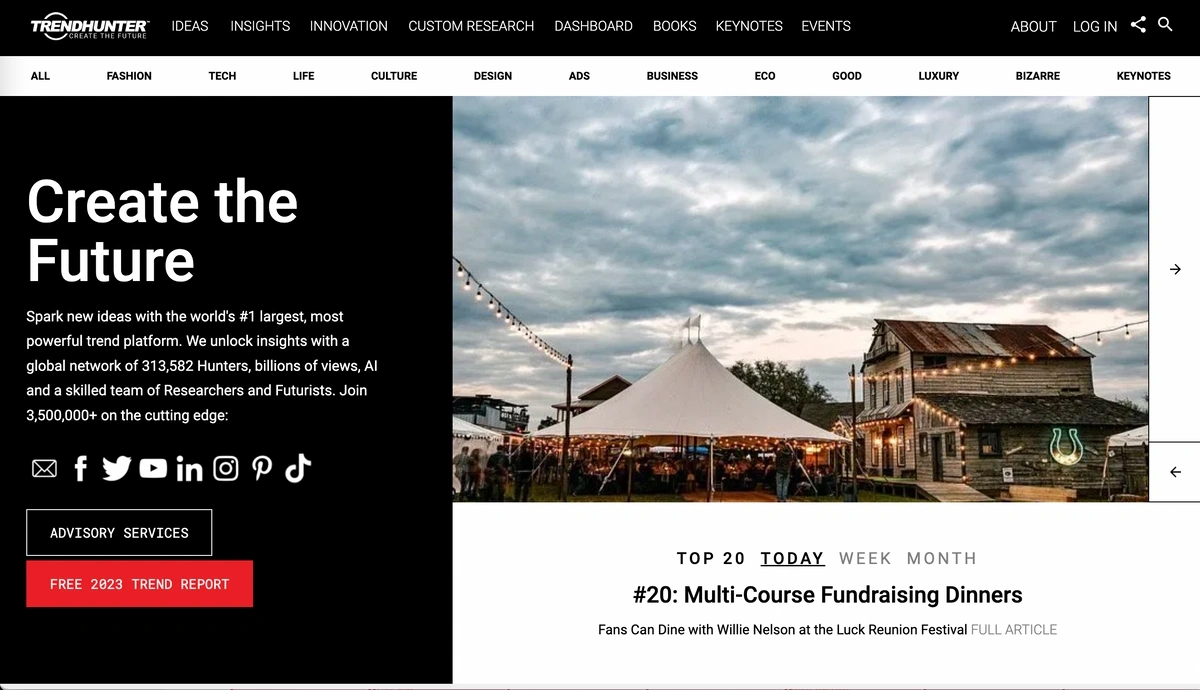Open the LinkedIn icon
1200x690 pixels.
(189, 468)
